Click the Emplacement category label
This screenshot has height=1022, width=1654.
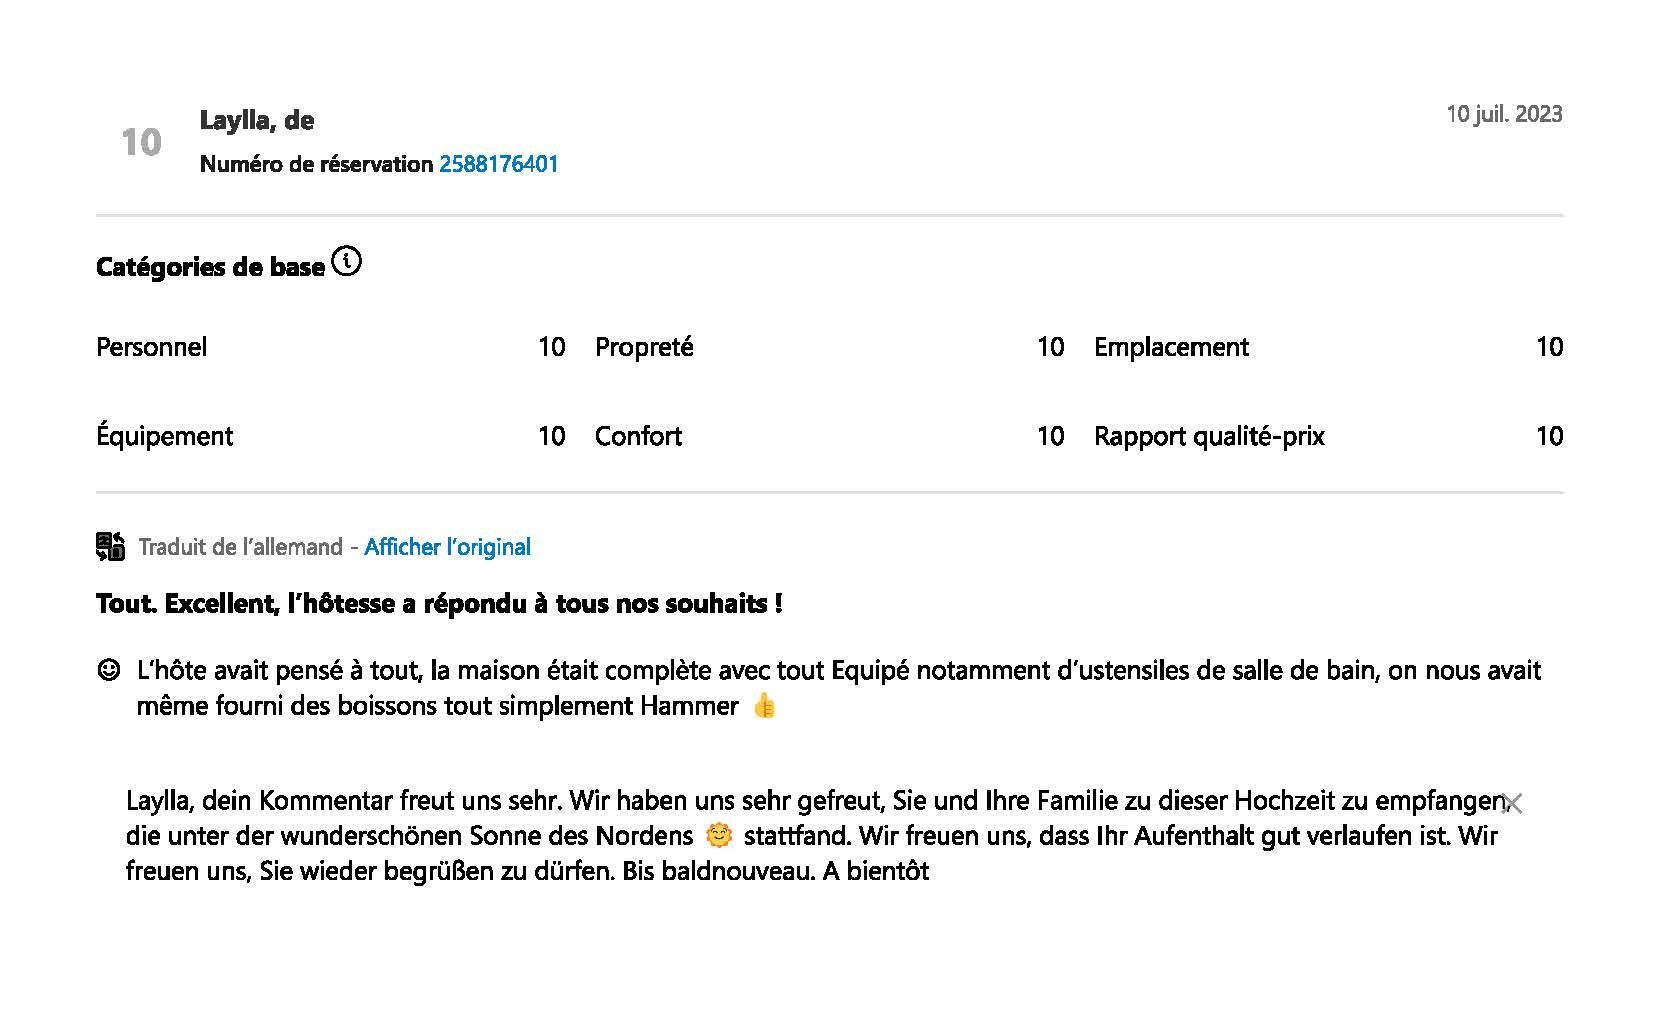[1171, 347]
